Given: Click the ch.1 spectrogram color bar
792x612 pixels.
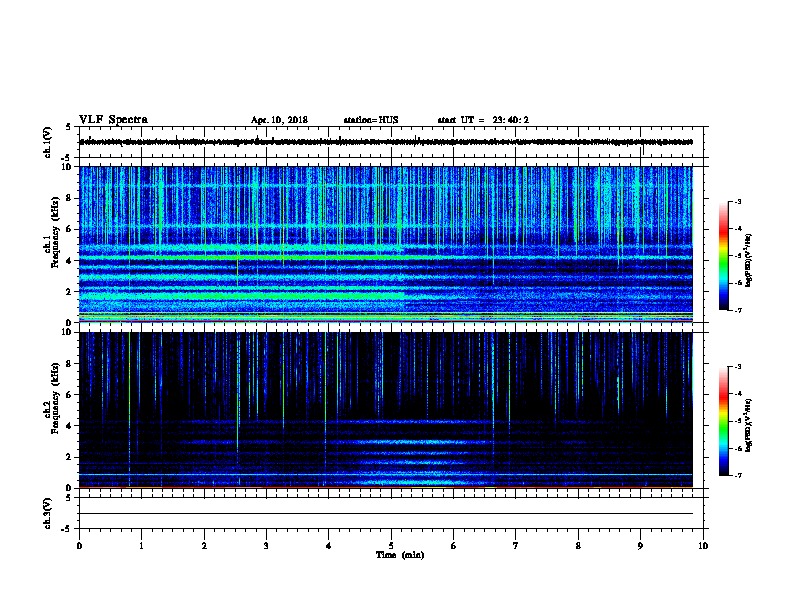Looking at the screenshot, I should pos(723,256).
